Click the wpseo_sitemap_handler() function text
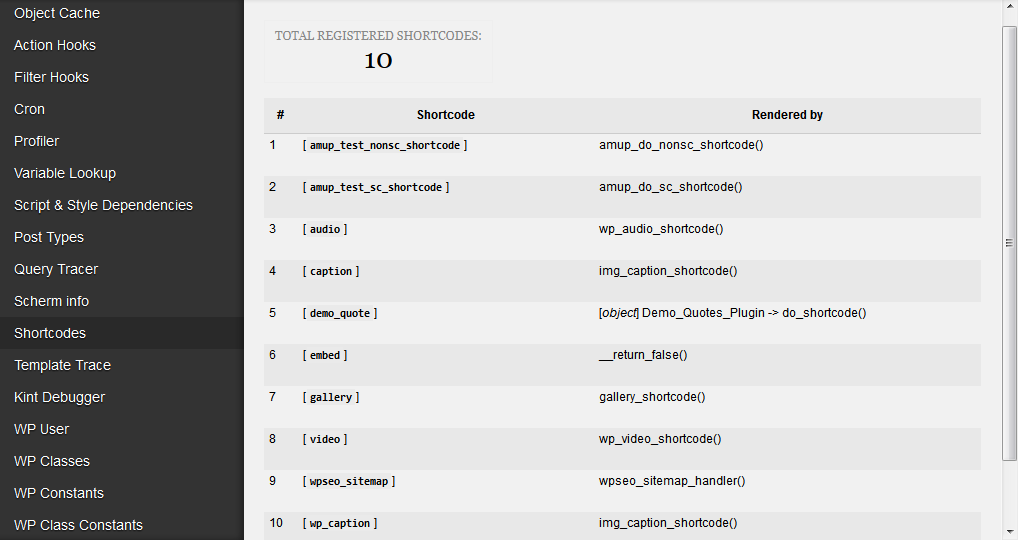Screen dimensions: 1018x540 672,481
